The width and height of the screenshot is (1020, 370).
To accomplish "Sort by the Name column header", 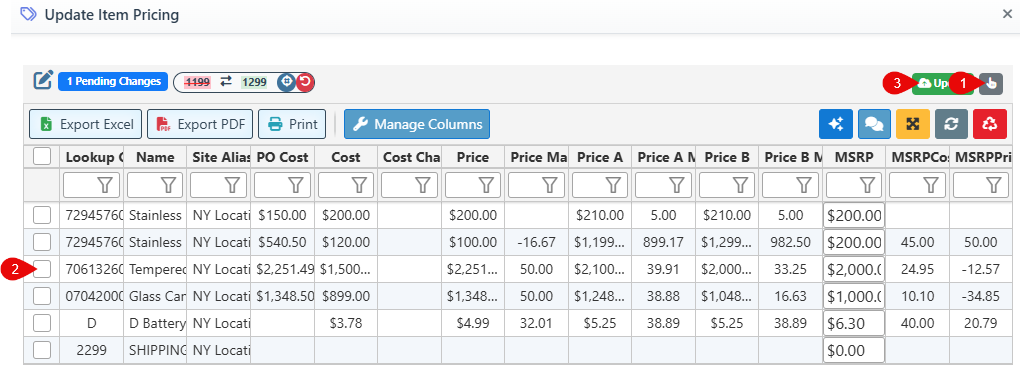I will 155,157.
